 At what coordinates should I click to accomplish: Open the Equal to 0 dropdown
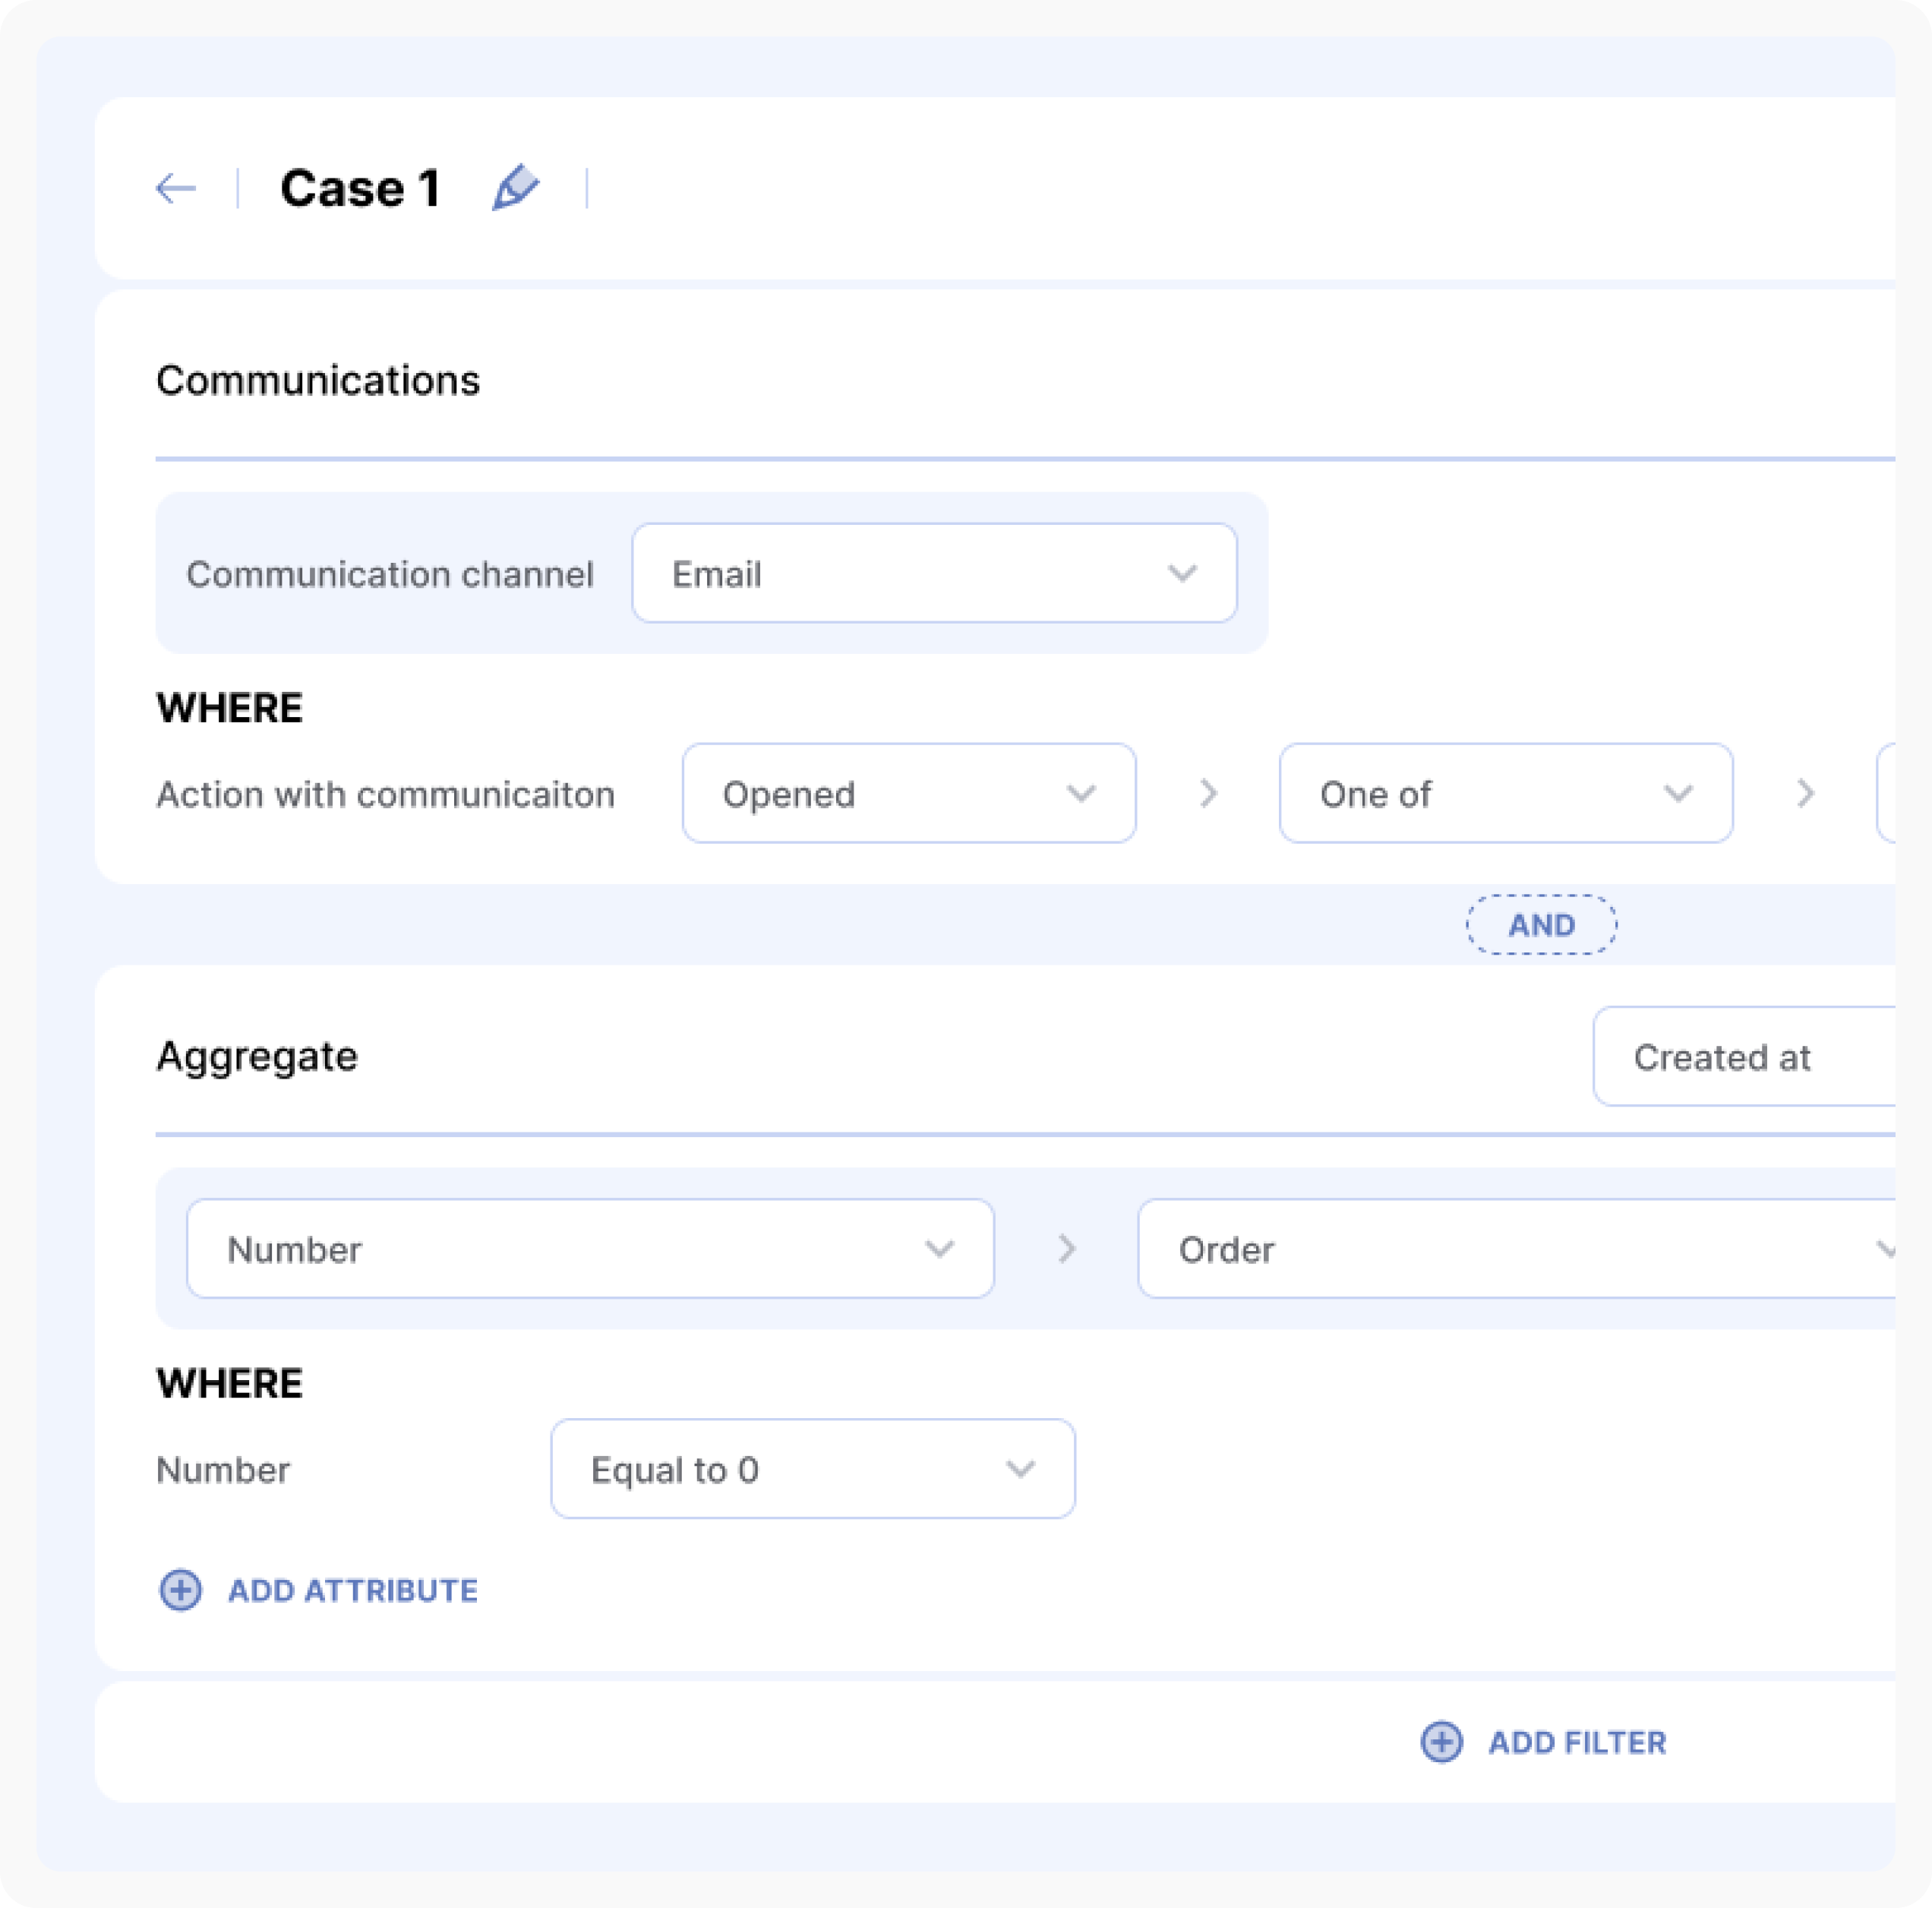point(812,1469)
